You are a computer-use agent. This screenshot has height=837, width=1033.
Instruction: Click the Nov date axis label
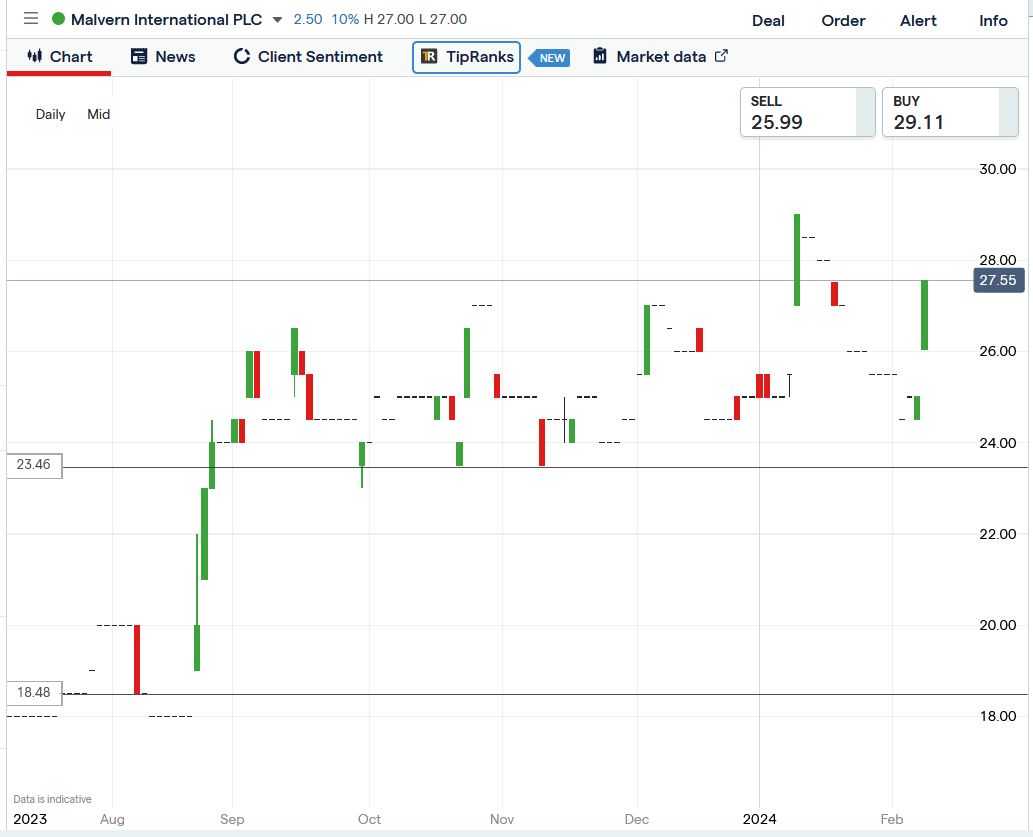coord(502,819)
